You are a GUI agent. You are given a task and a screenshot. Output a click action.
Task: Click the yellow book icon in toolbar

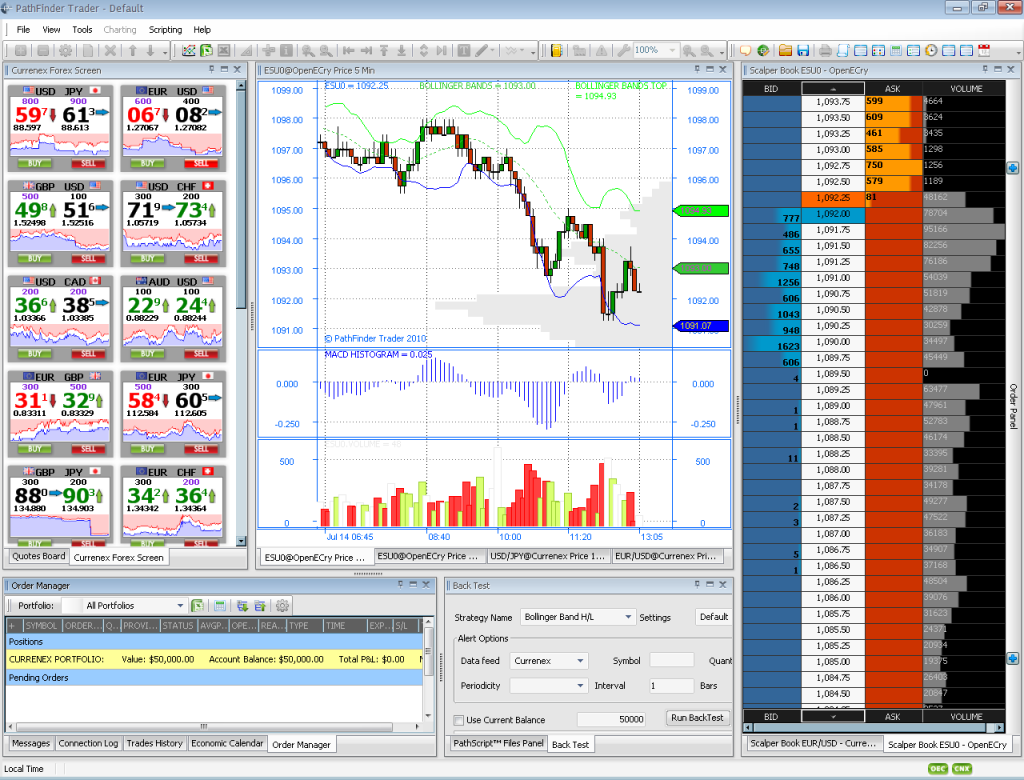[557, 50]
